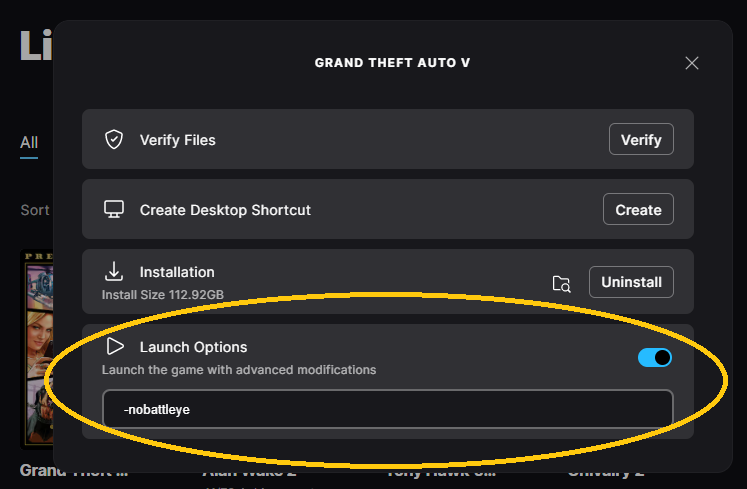Click the play triangle Launch Options icon
The height and width of the screenshot is (489, 747).
coord(115,346)
